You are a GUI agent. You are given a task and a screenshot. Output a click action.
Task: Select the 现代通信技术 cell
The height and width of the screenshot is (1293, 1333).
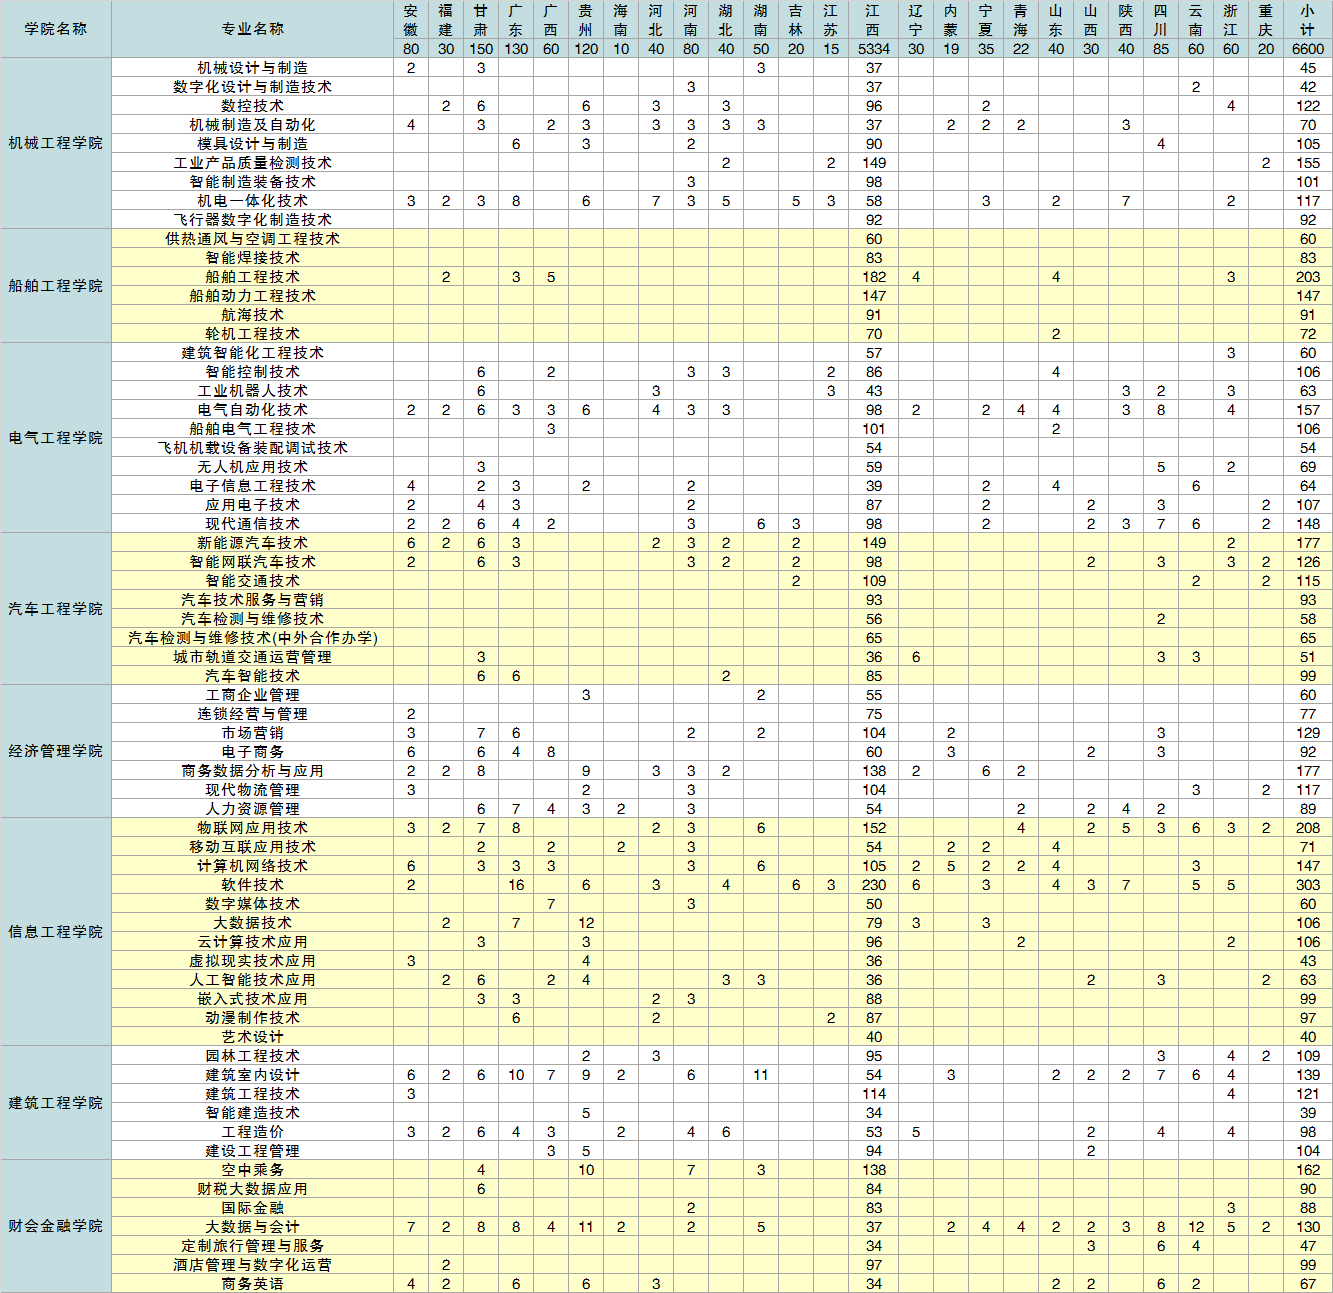click(x=253, y=524)
